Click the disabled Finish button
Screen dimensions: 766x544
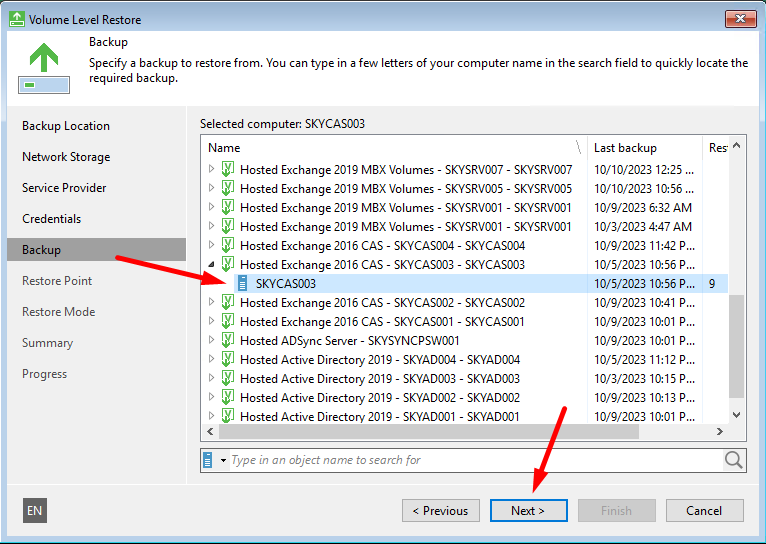pos(617,511)
